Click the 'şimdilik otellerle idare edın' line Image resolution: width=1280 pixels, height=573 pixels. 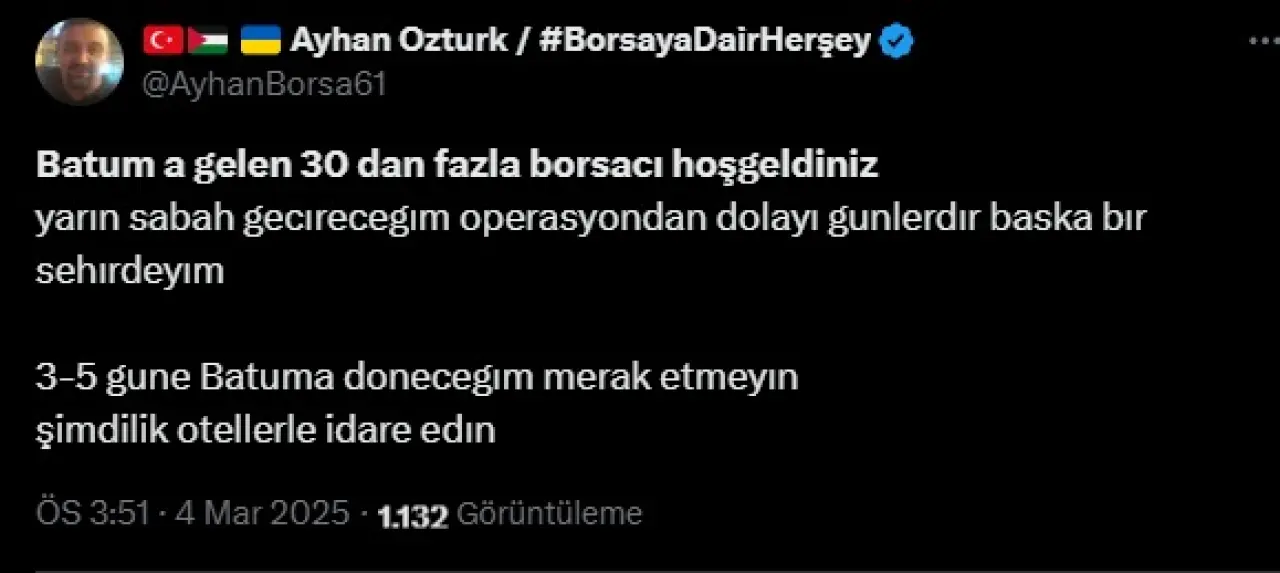(266, 432)
